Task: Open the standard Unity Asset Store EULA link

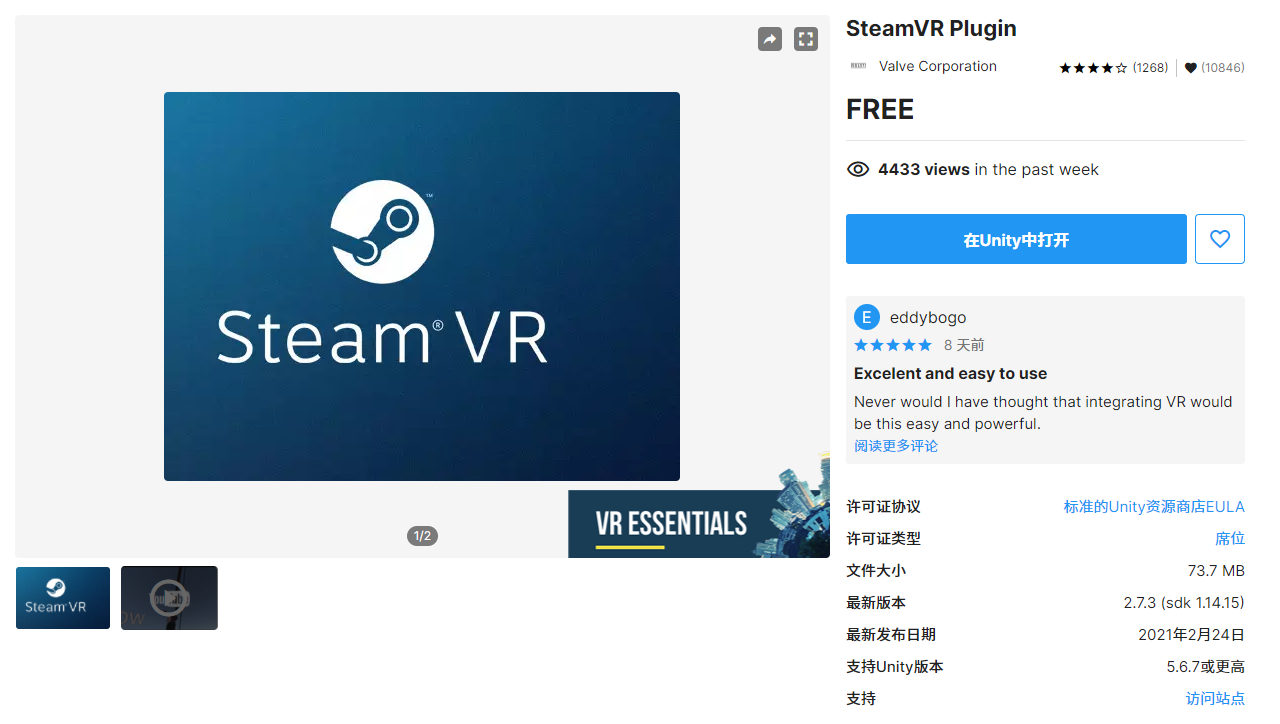Action: pos(1154,507)
